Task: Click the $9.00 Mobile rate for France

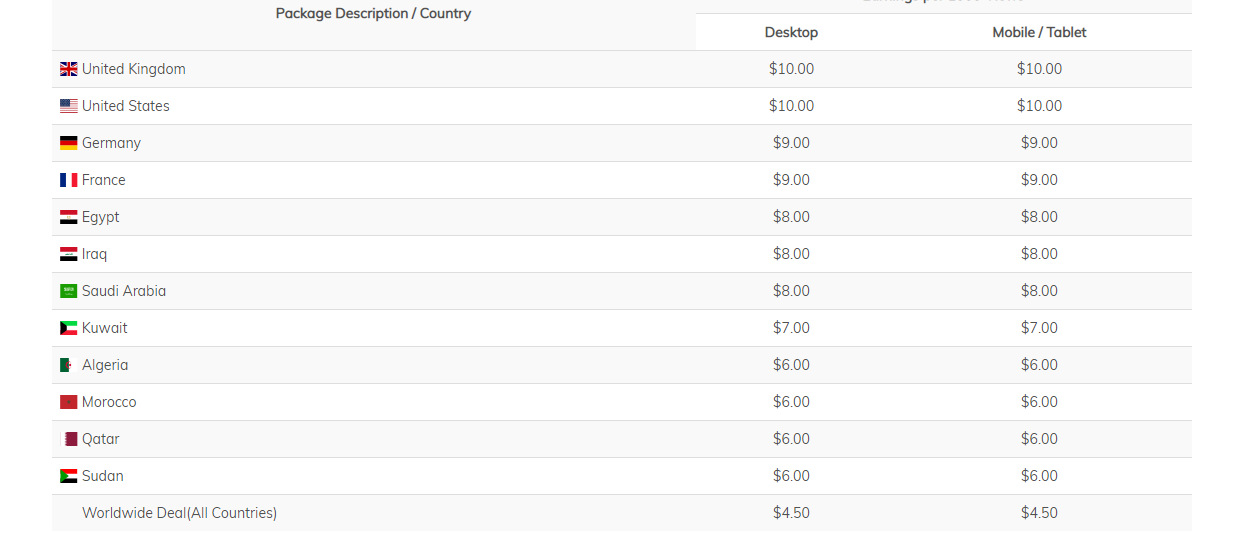Action: pos(1039,180)
